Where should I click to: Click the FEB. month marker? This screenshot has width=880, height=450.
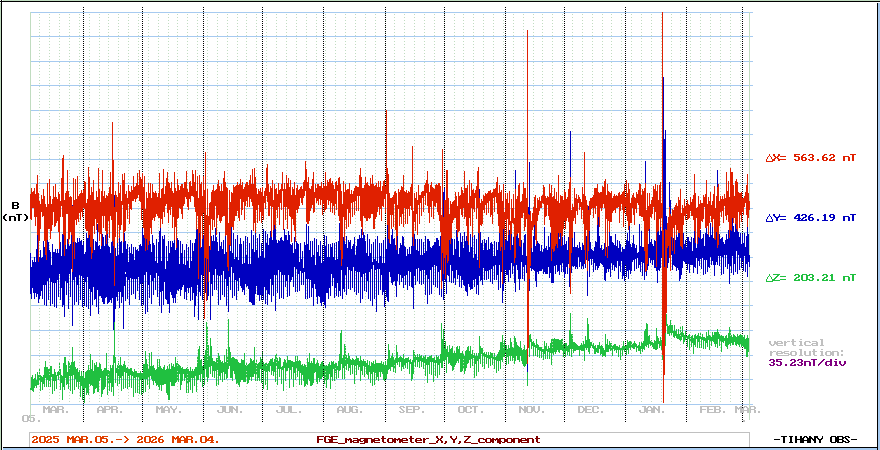pyautogui.click(x=712, y=410)
